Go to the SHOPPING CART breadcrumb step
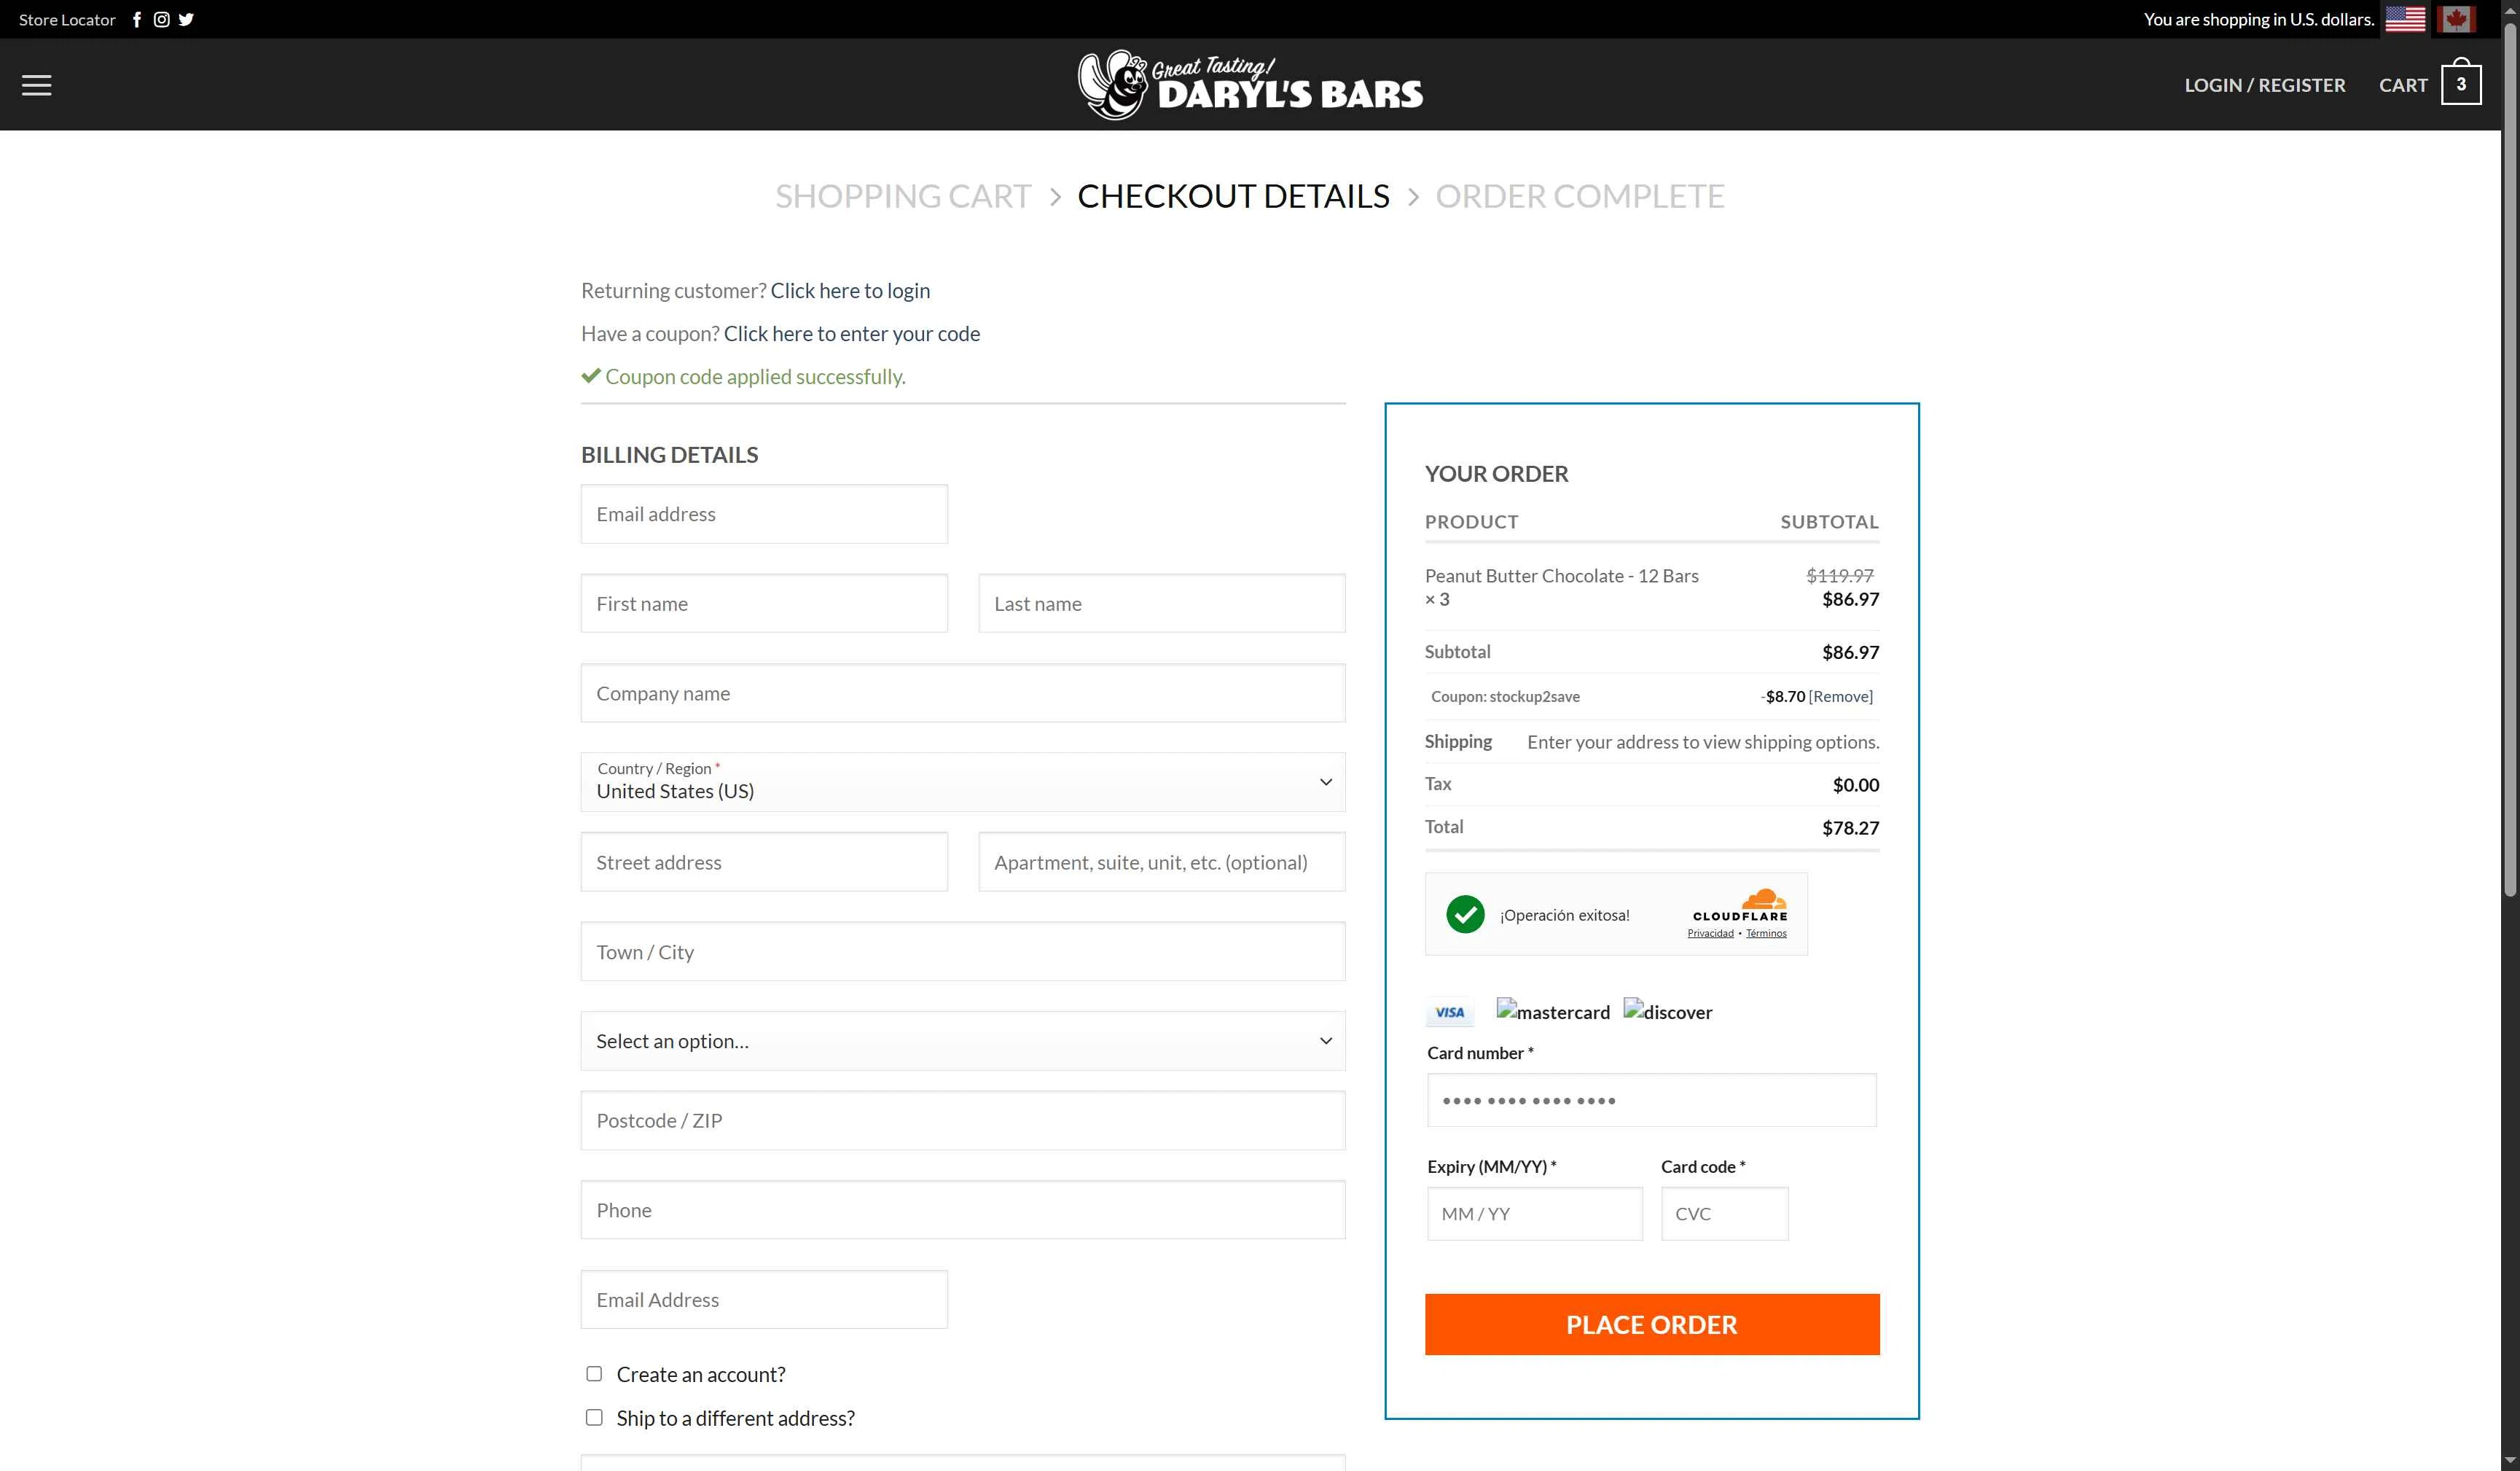 coord(902,196)
